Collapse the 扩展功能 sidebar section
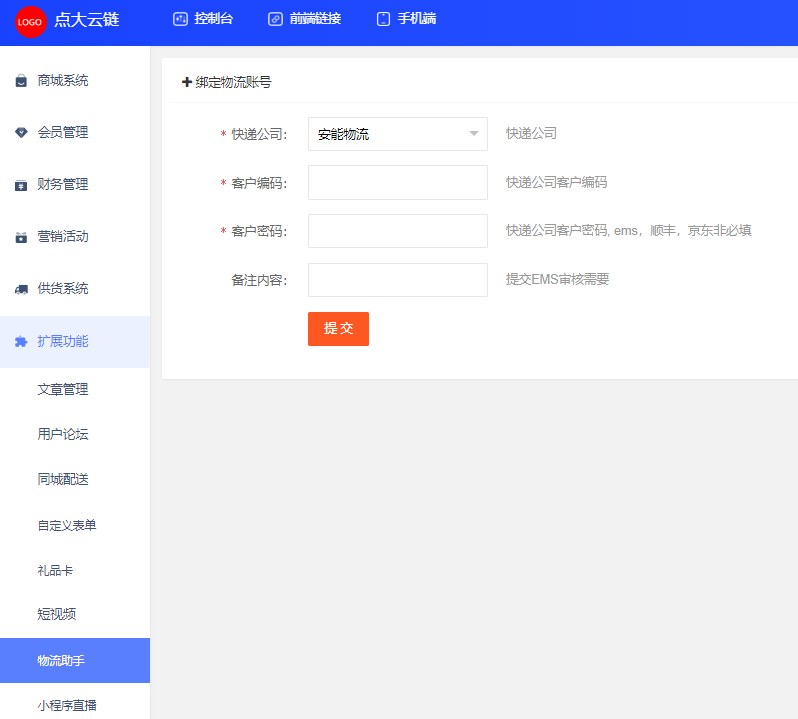The image size is (798, 719). click(x=75, y=341)
